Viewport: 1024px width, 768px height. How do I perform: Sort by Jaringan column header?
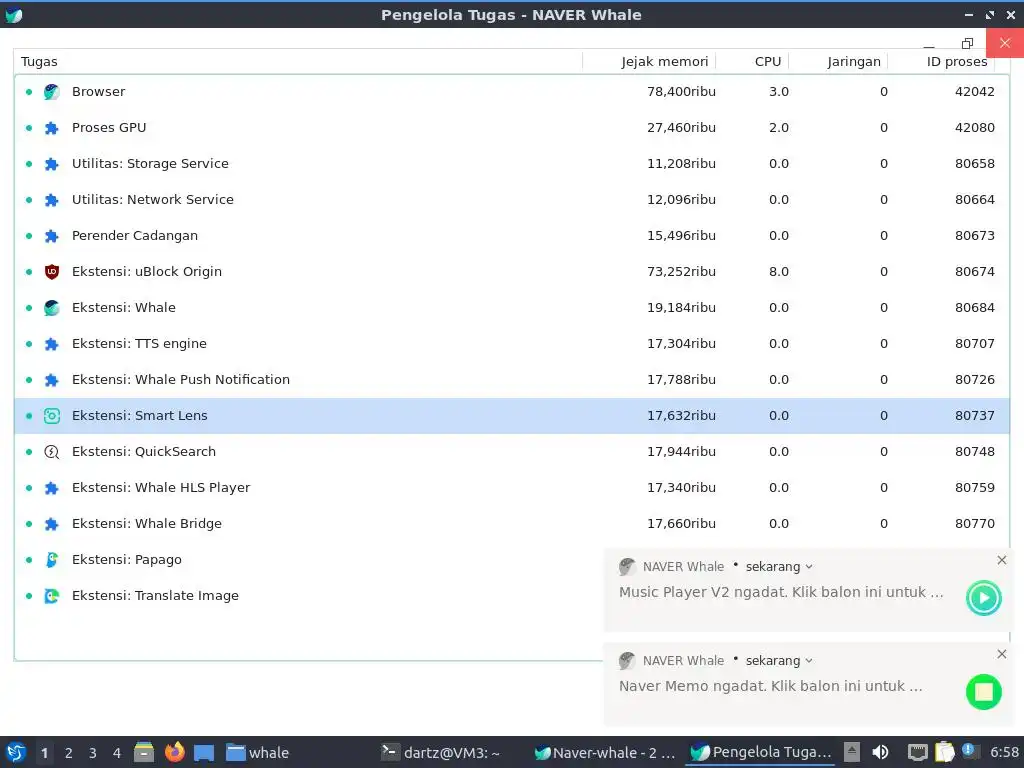tap(839, 61)
